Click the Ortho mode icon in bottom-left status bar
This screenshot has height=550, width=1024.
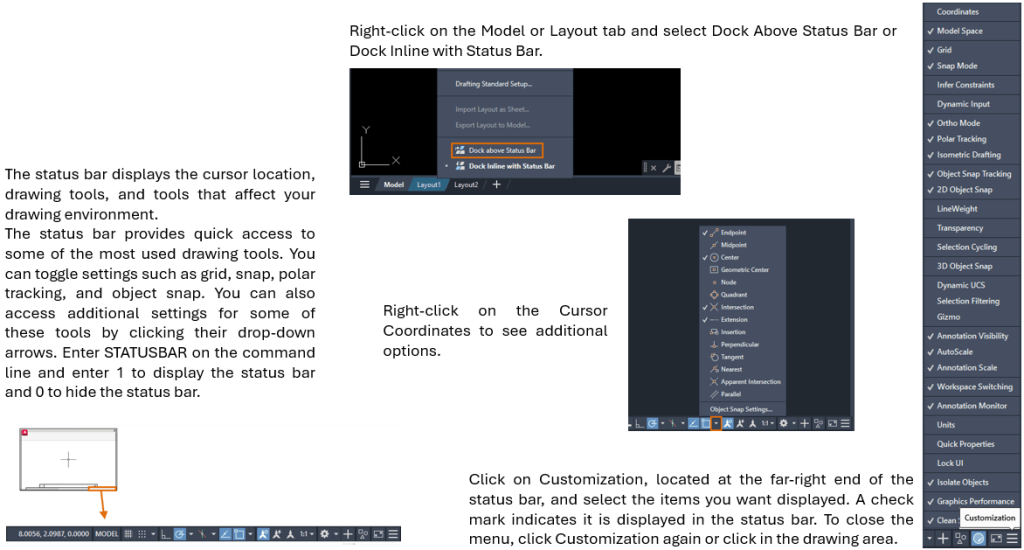(166, 534)
